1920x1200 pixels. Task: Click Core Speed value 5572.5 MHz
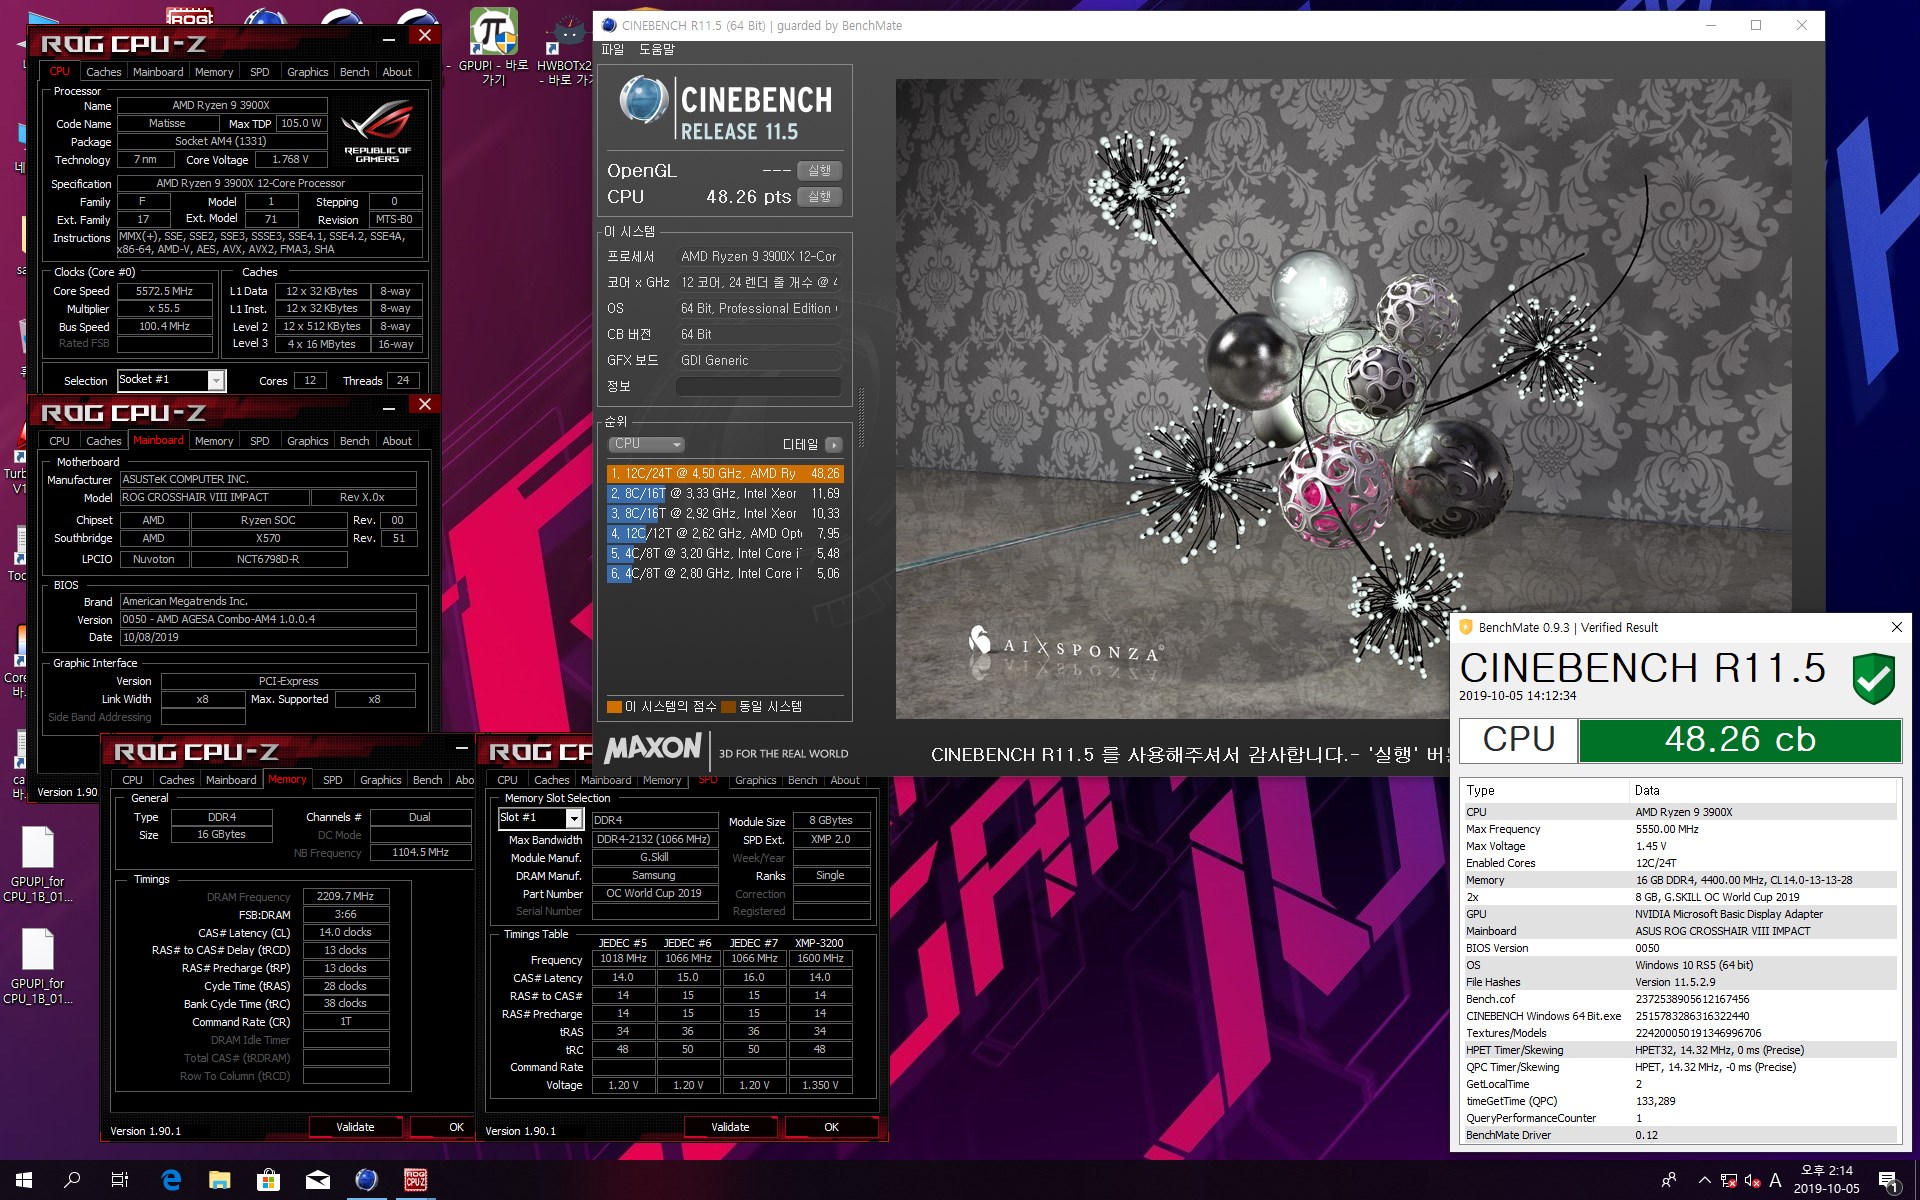pos(164,291)
